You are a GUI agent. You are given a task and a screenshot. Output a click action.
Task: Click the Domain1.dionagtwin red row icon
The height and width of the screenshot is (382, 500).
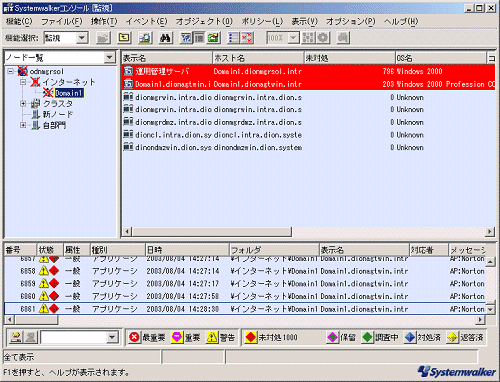(128, 84)
